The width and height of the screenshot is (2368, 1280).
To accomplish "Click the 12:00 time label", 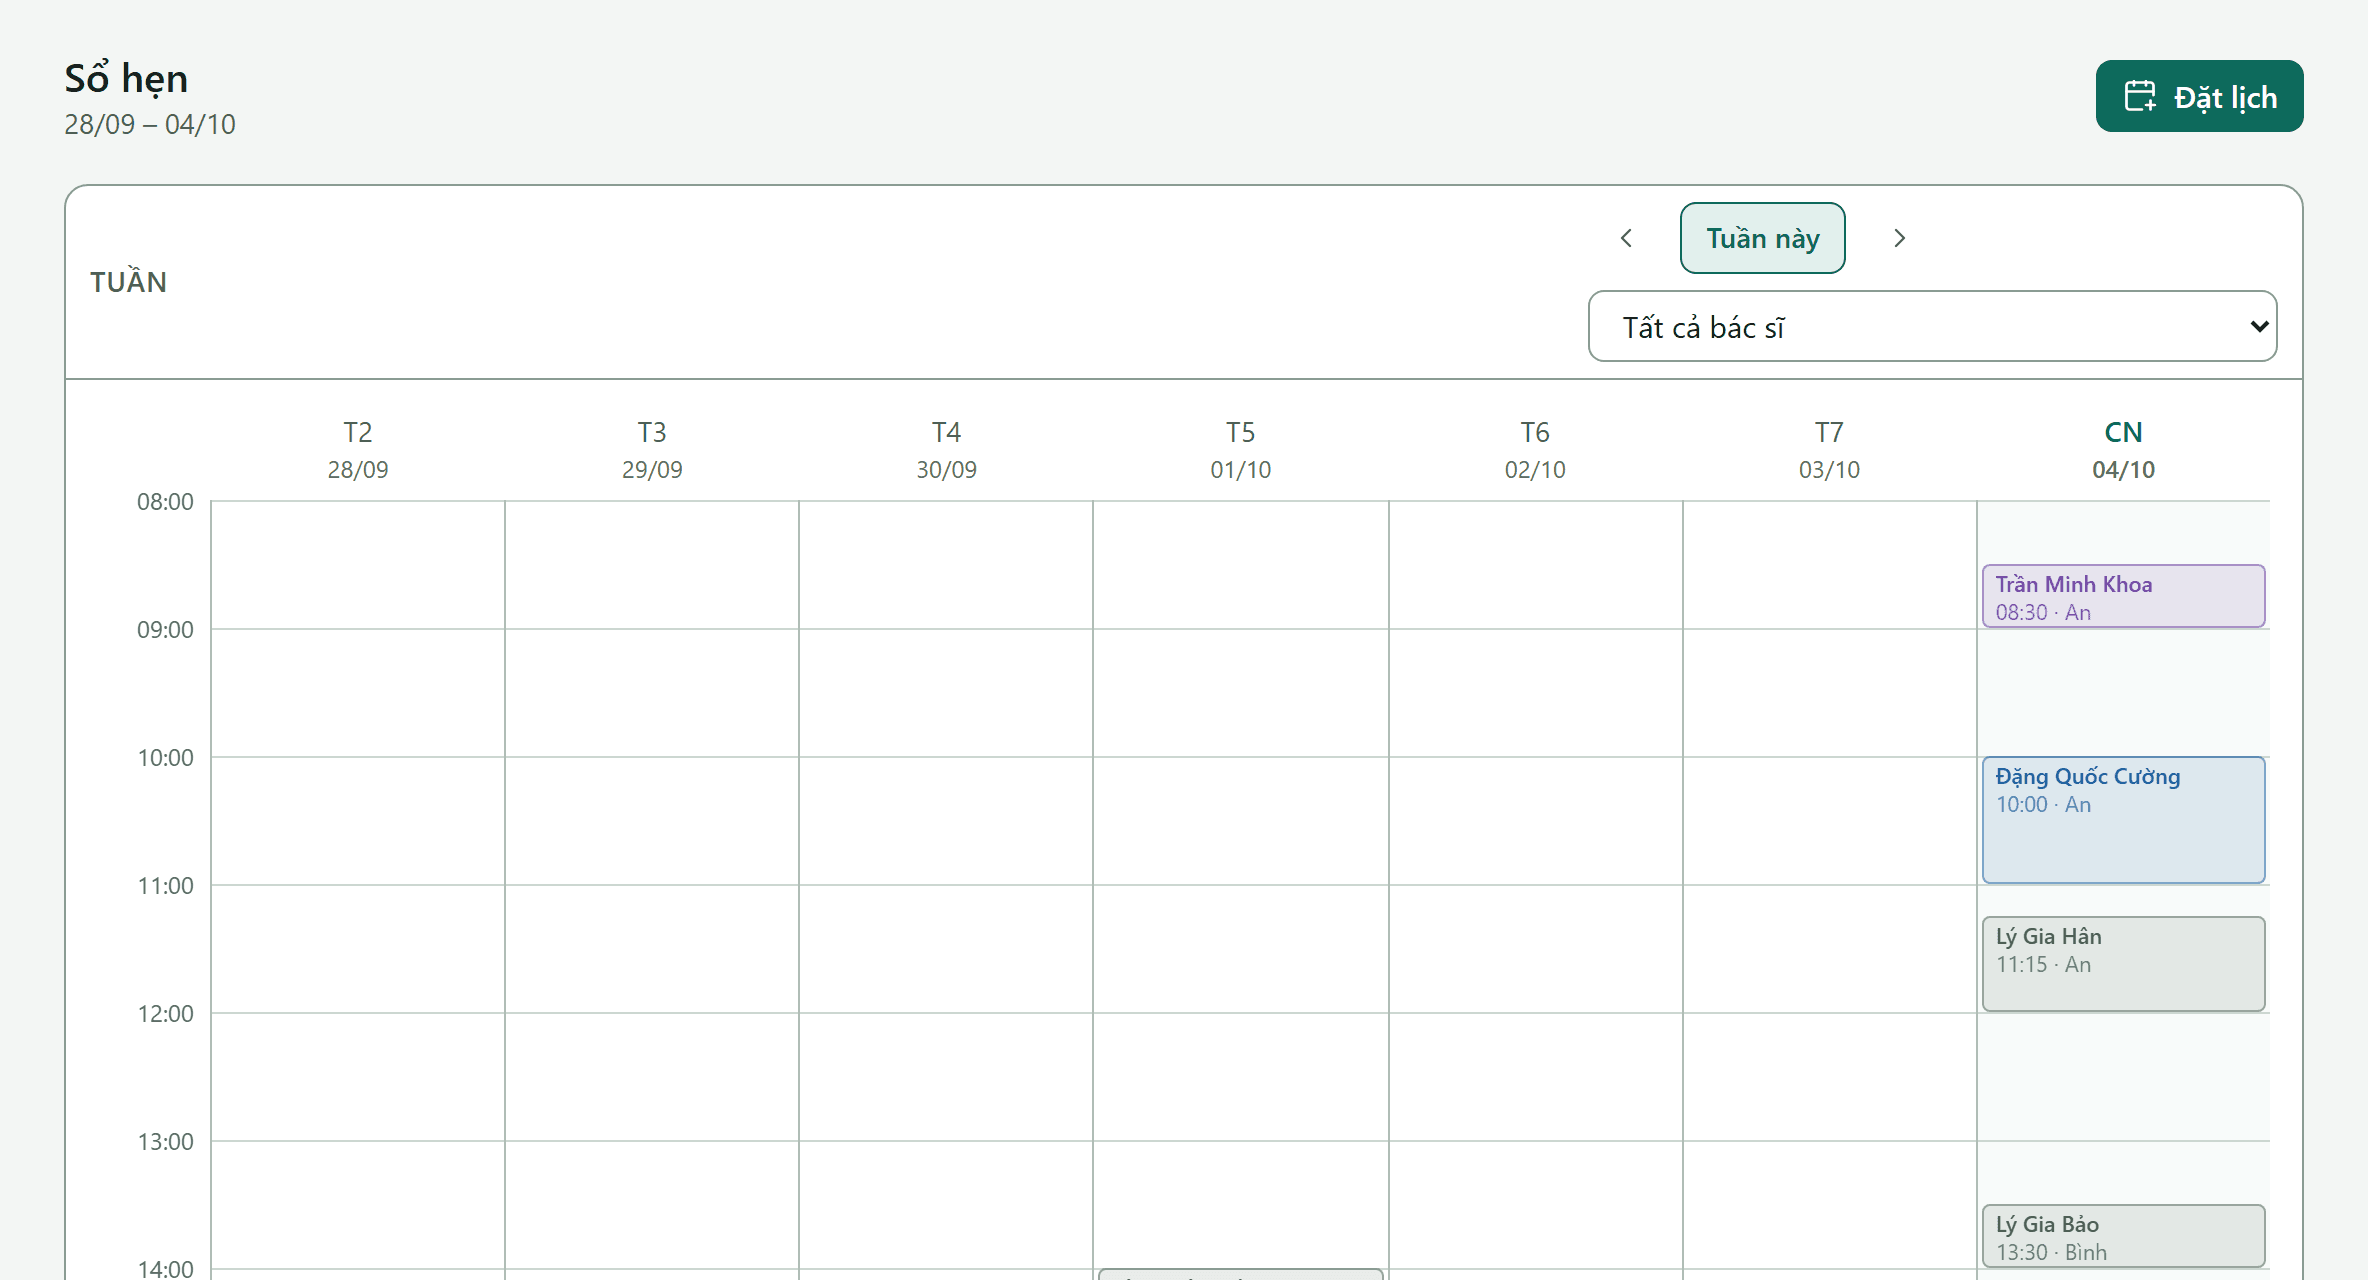I will tap(165, 1014).
